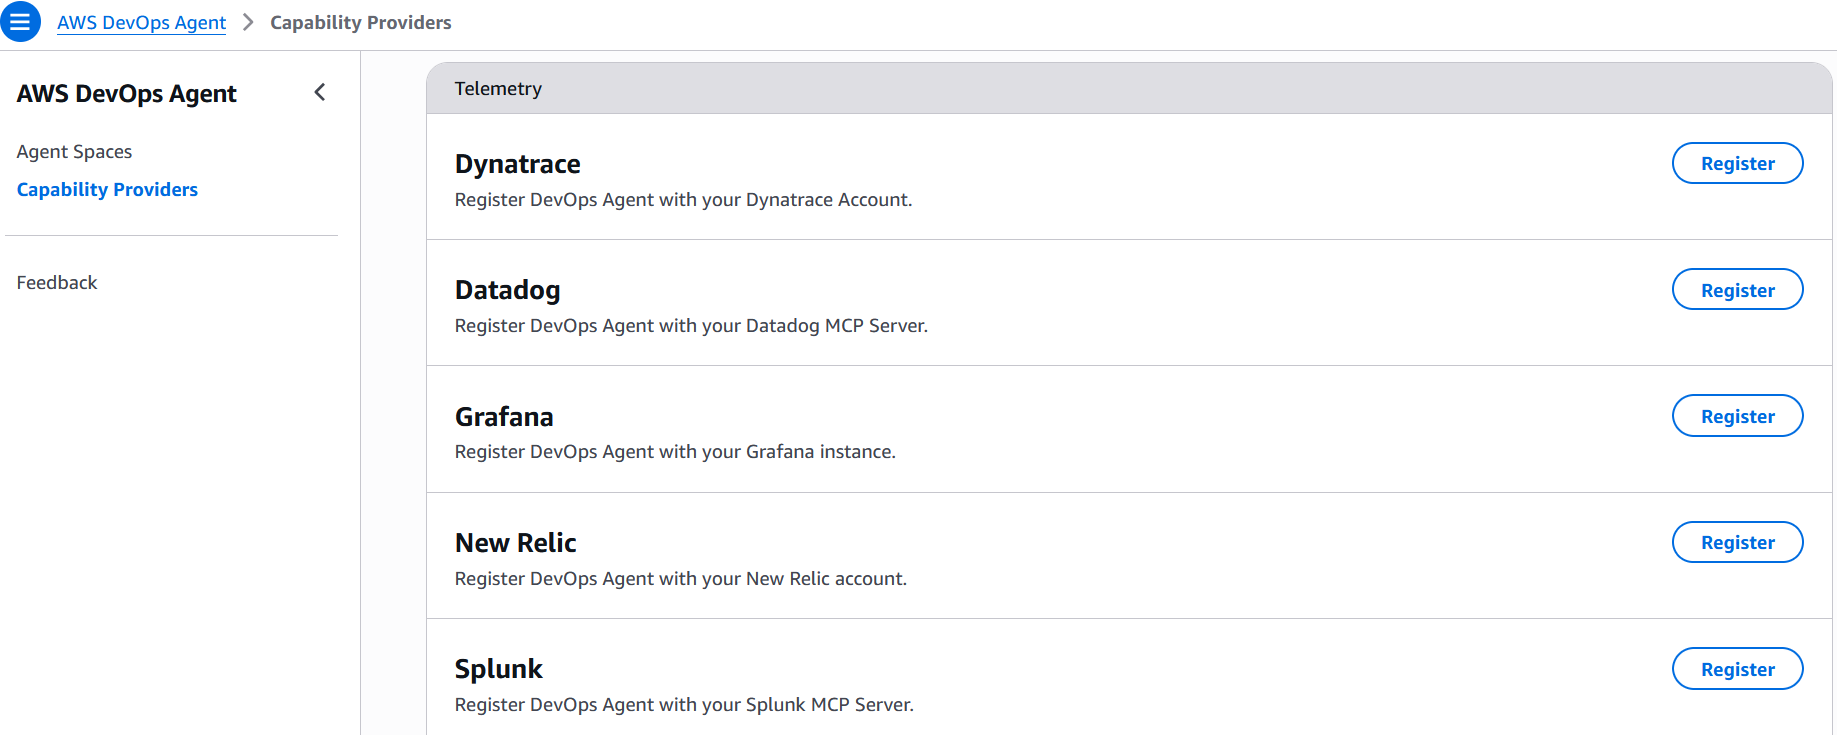Viewport: 1837px width, 735px height.
Task: Open the Feedback sidebar link
Action: click(x=57, y=282)
